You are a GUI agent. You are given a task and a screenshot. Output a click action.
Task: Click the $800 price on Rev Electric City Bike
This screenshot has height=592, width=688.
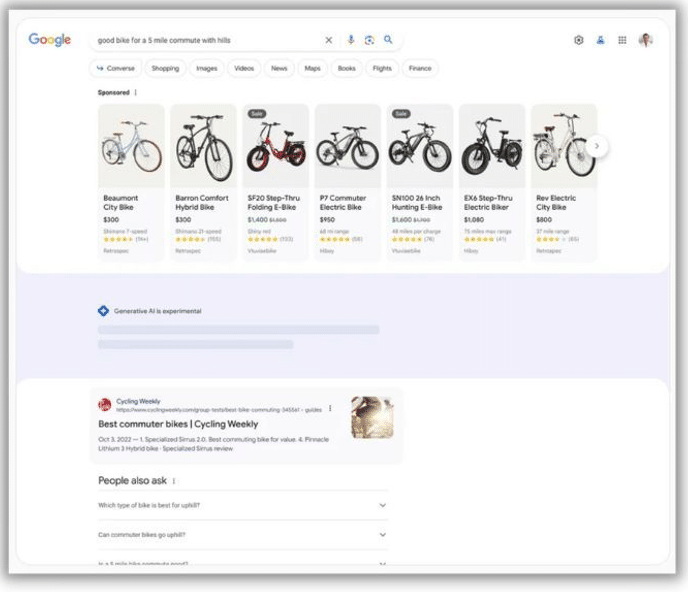pos(544,219)
